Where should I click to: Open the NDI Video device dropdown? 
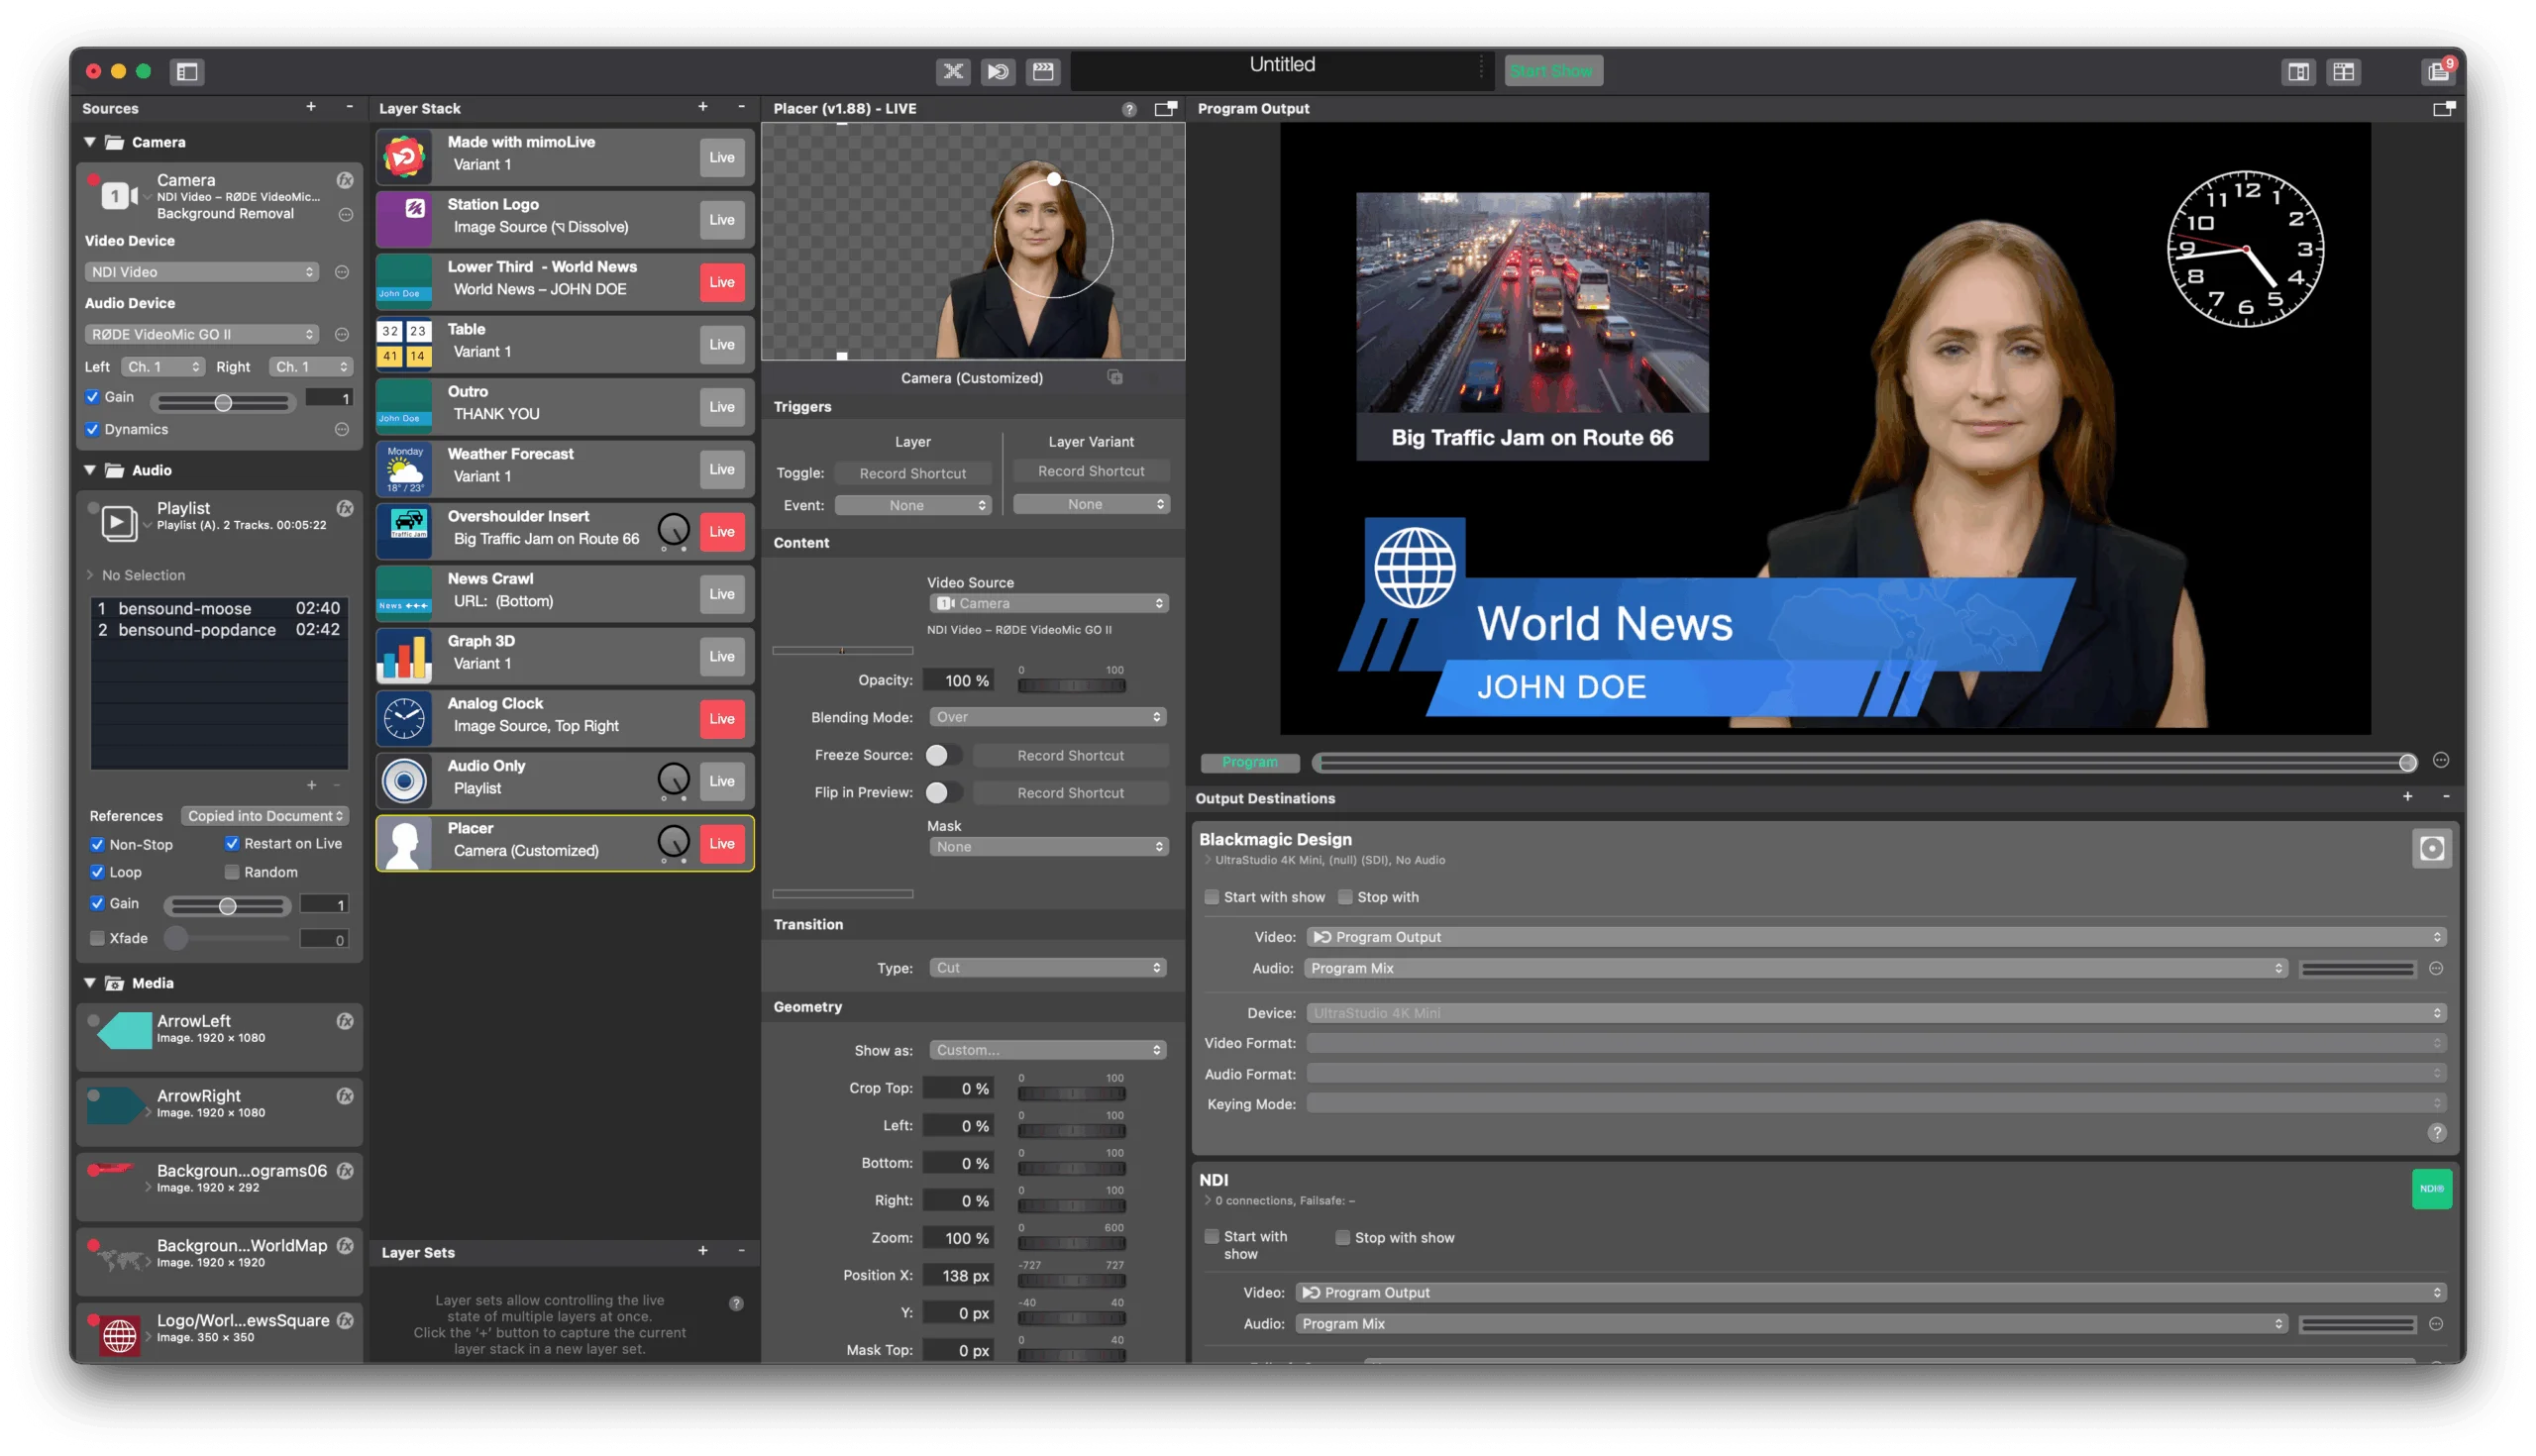[x=202, y=272]
